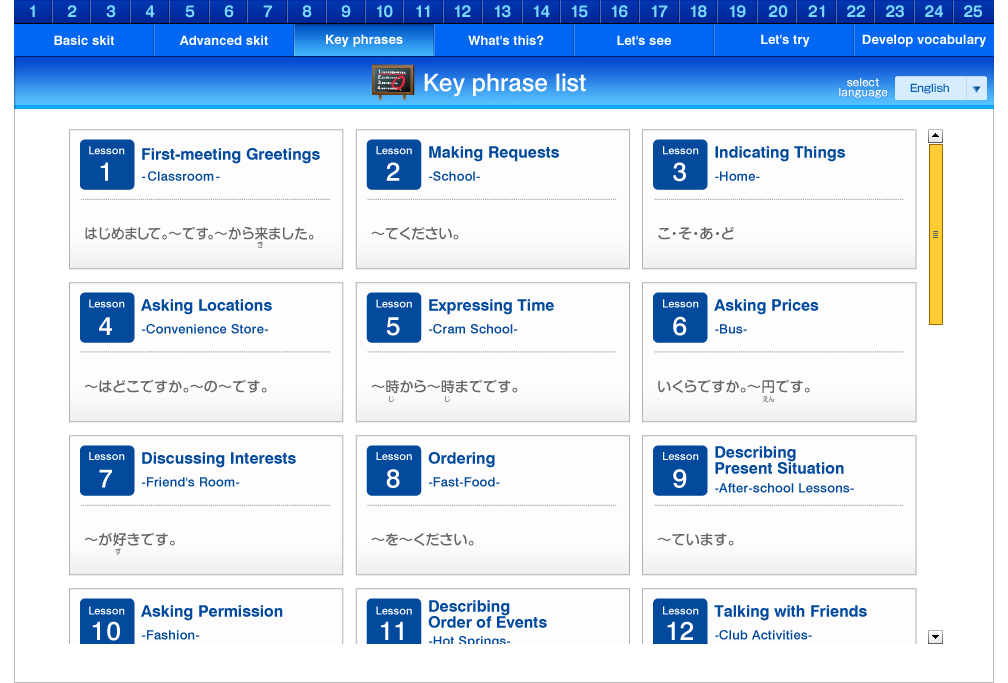
Task: Select the Lesson 7 badge for Discussing Interests
Action: click(107, 470)
